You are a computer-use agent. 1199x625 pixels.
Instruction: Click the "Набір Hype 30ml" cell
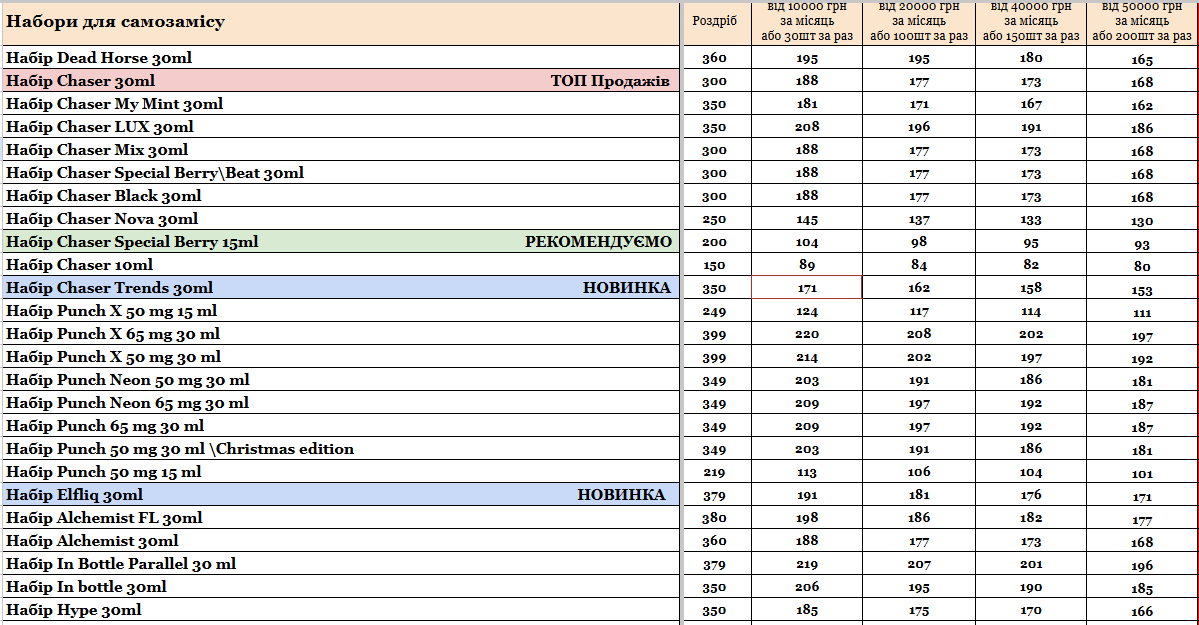coord(74,610)
